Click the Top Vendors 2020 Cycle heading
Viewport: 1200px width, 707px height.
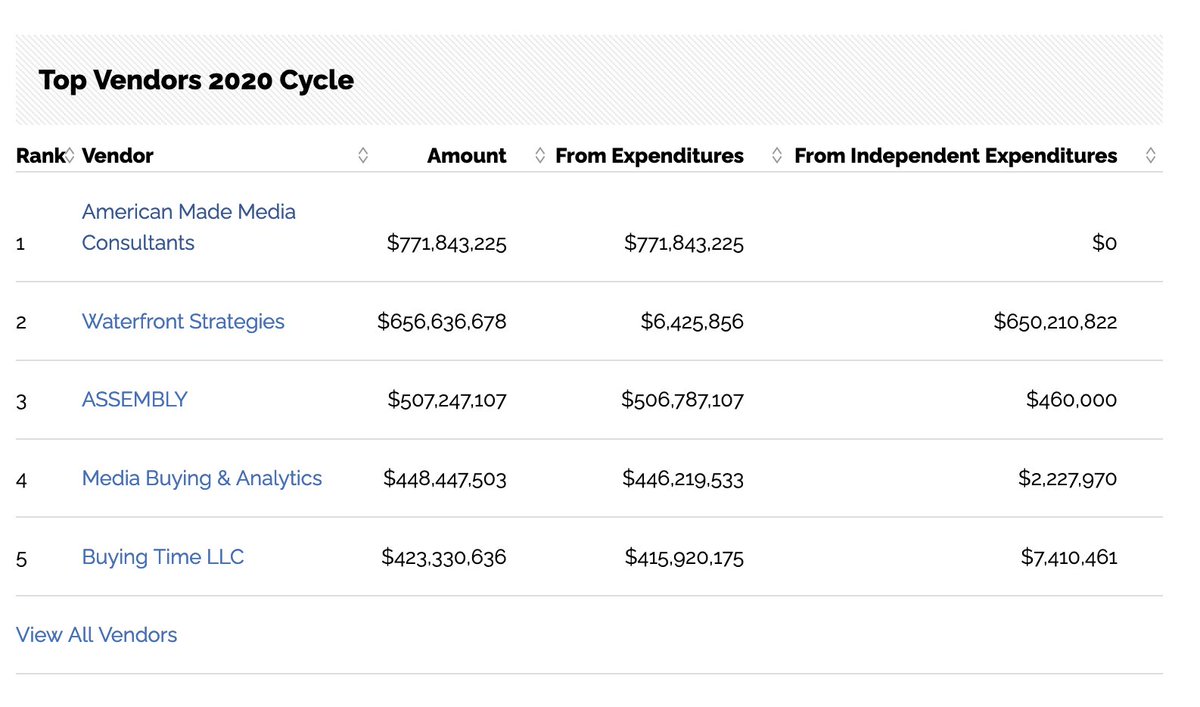[196, 80]
